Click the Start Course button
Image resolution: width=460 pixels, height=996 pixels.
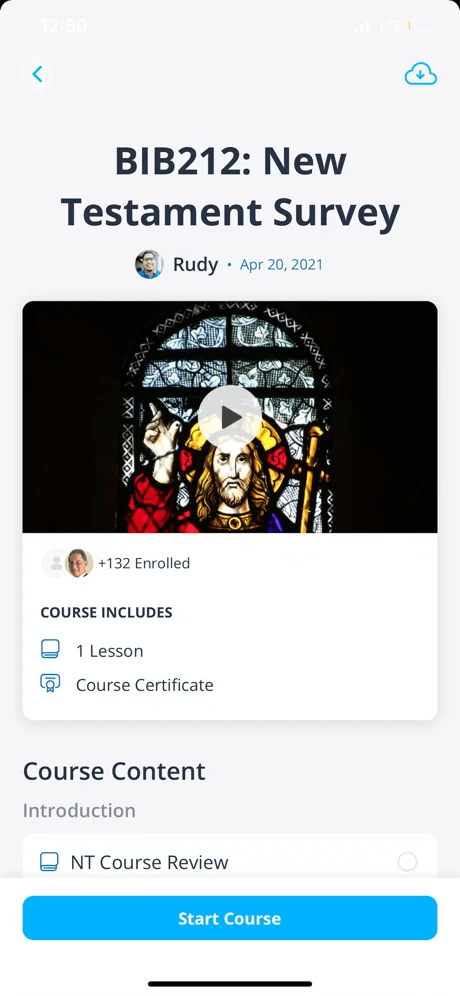point(230,918)
